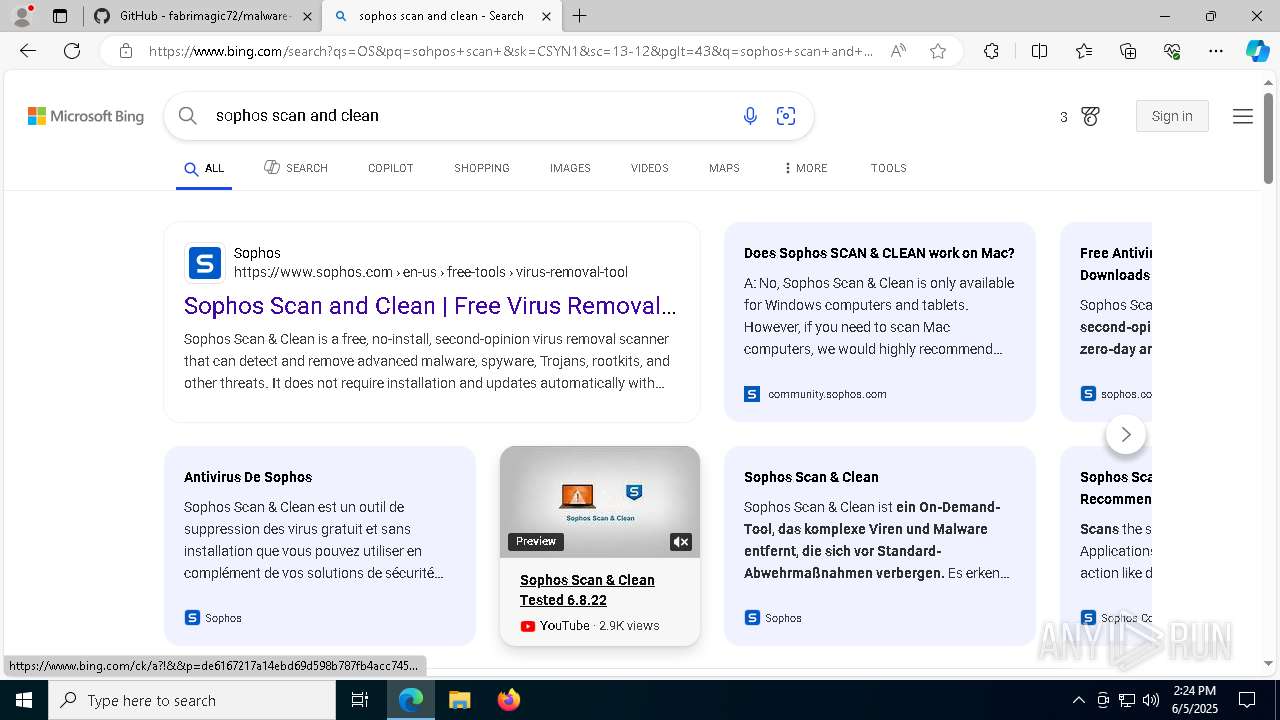Viewport: 1280px width, 720px height.
Task: Start voice search with microphone icon
Action: (x=750, y=116)
